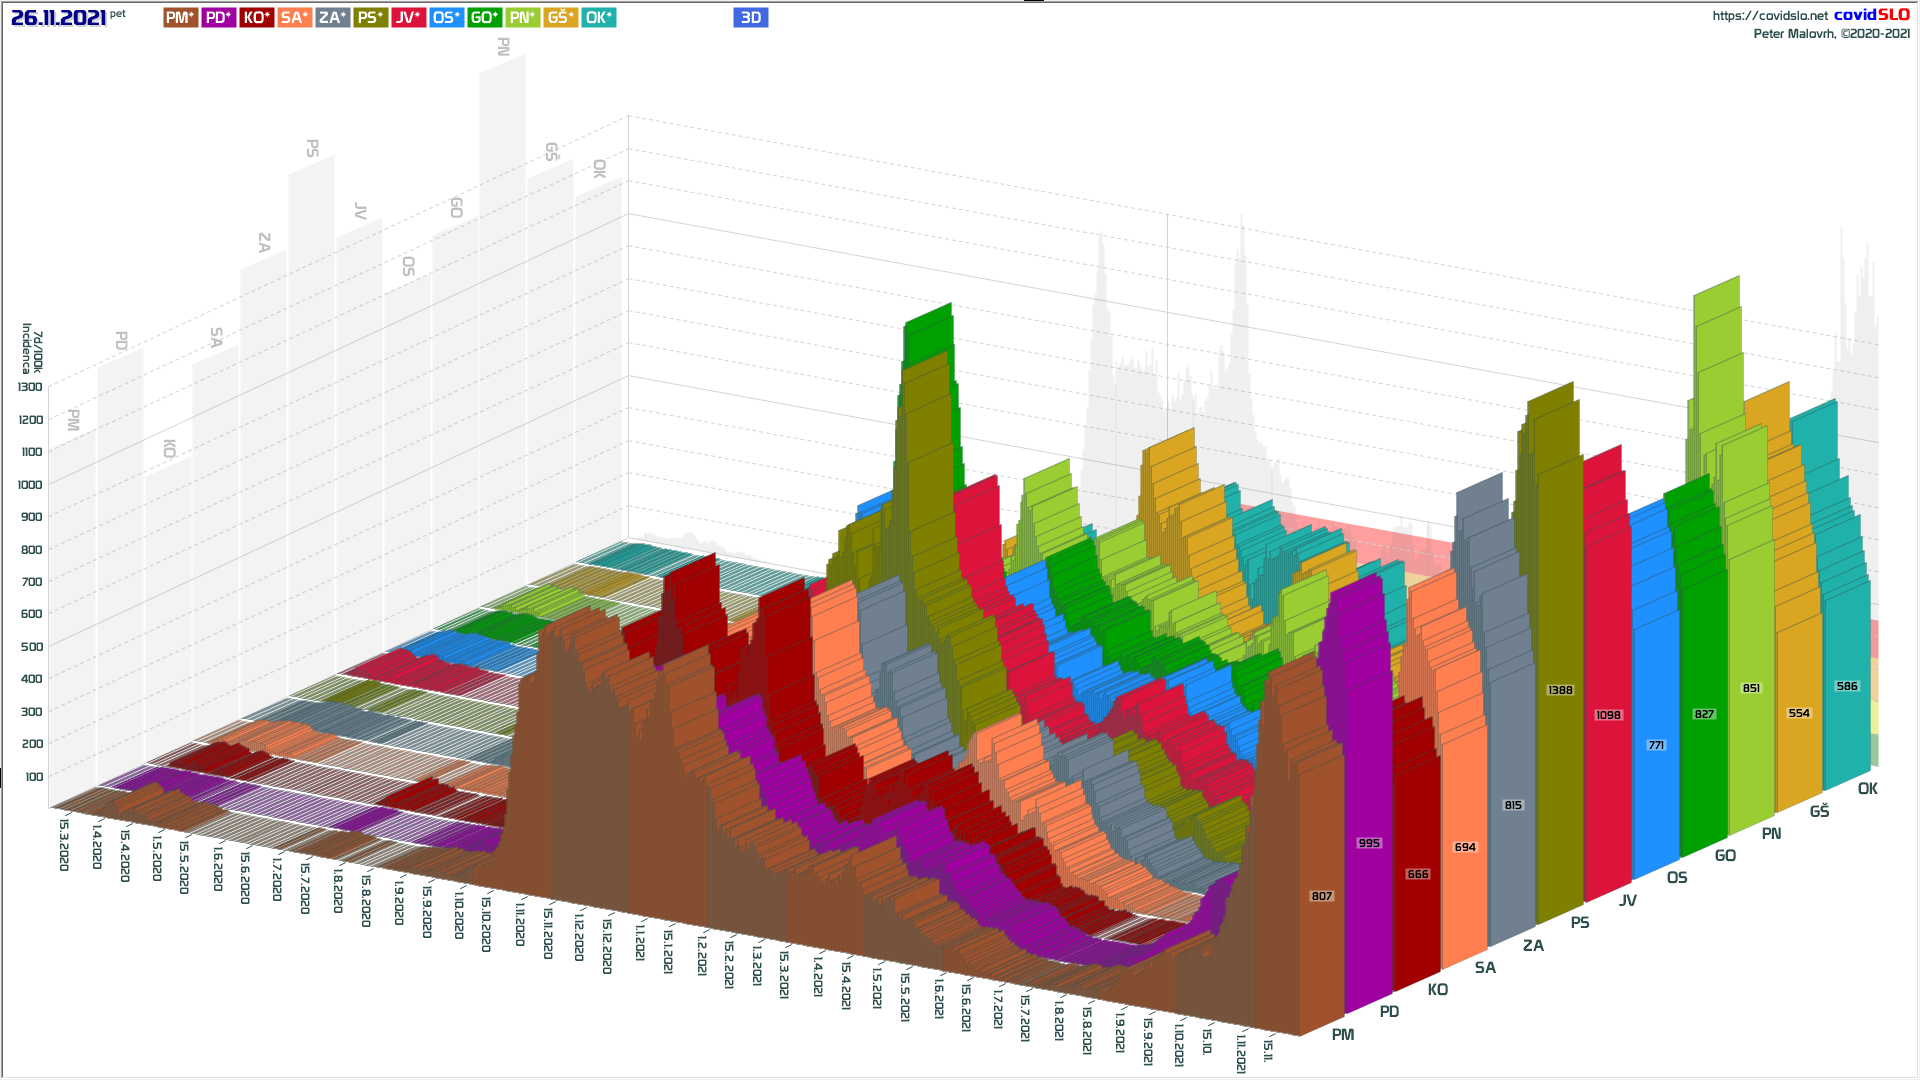The image size is (1920, 1080).
Task: Click the PN* light green region tag
Action: 522,17
